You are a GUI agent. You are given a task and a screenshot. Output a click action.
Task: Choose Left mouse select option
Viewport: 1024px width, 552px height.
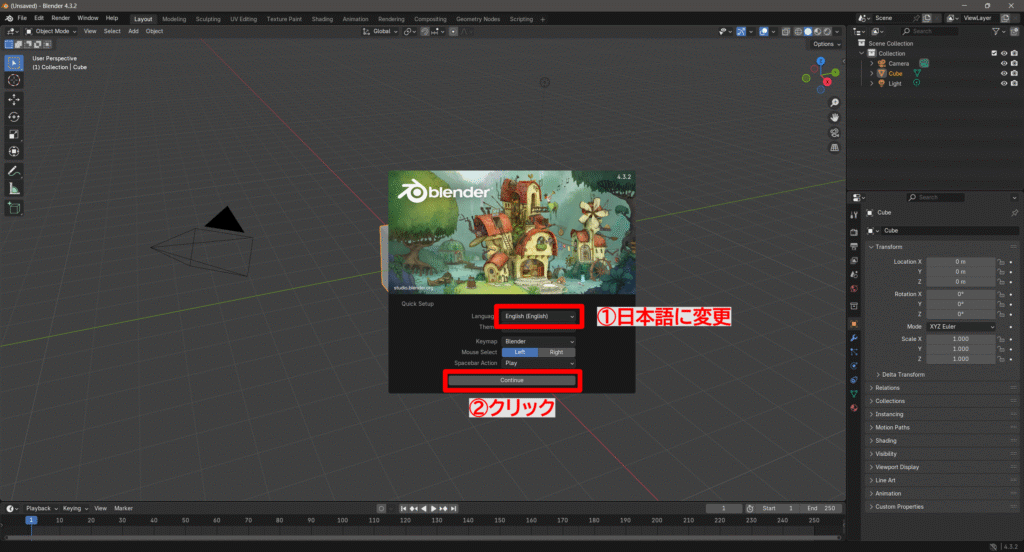point(520,352)
